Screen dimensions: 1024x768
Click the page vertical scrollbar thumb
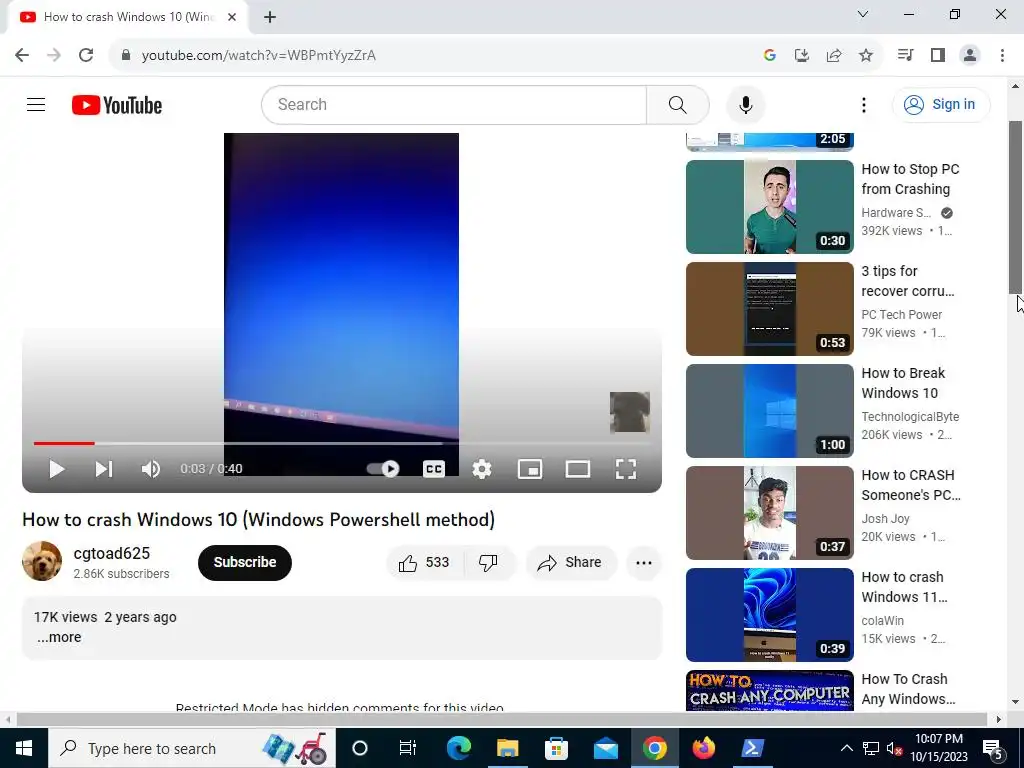[x=1016, y=208]
